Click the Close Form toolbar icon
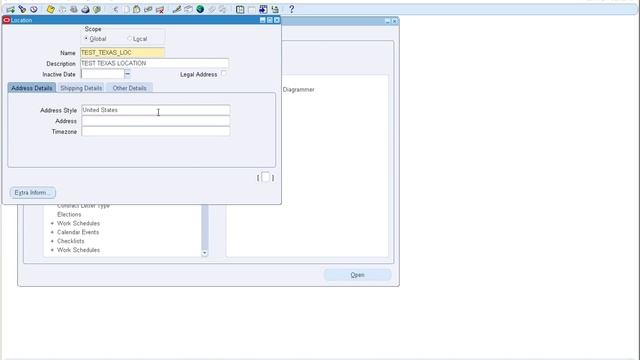The width and height of the screenshot is (640, 360). (x=97, y=9)
